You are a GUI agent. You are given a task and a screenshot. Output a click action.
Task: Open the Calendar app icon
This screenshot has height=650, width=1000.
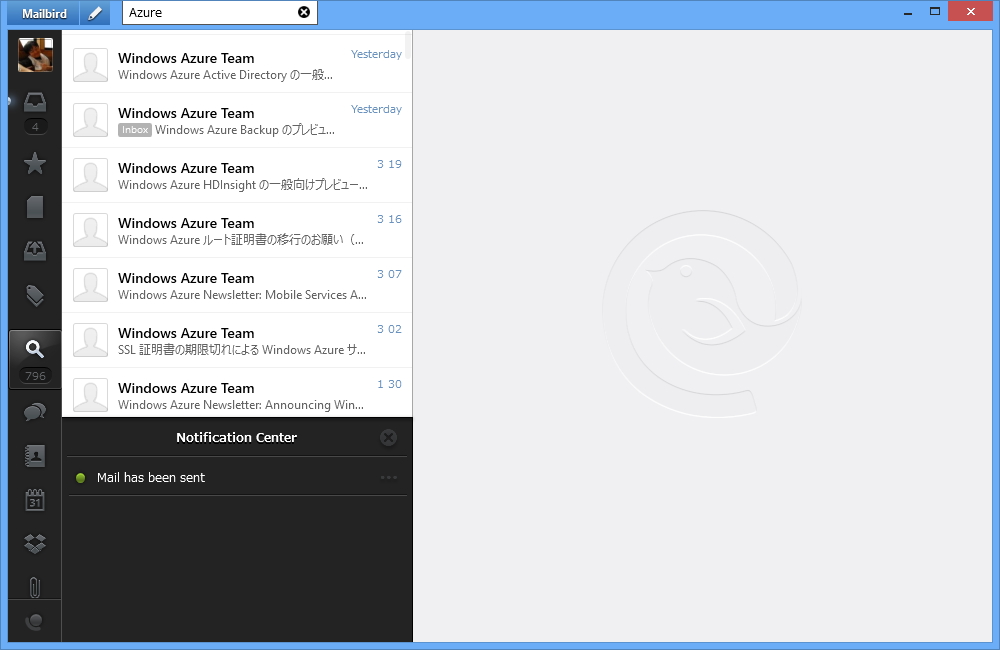tap(35, 500)
